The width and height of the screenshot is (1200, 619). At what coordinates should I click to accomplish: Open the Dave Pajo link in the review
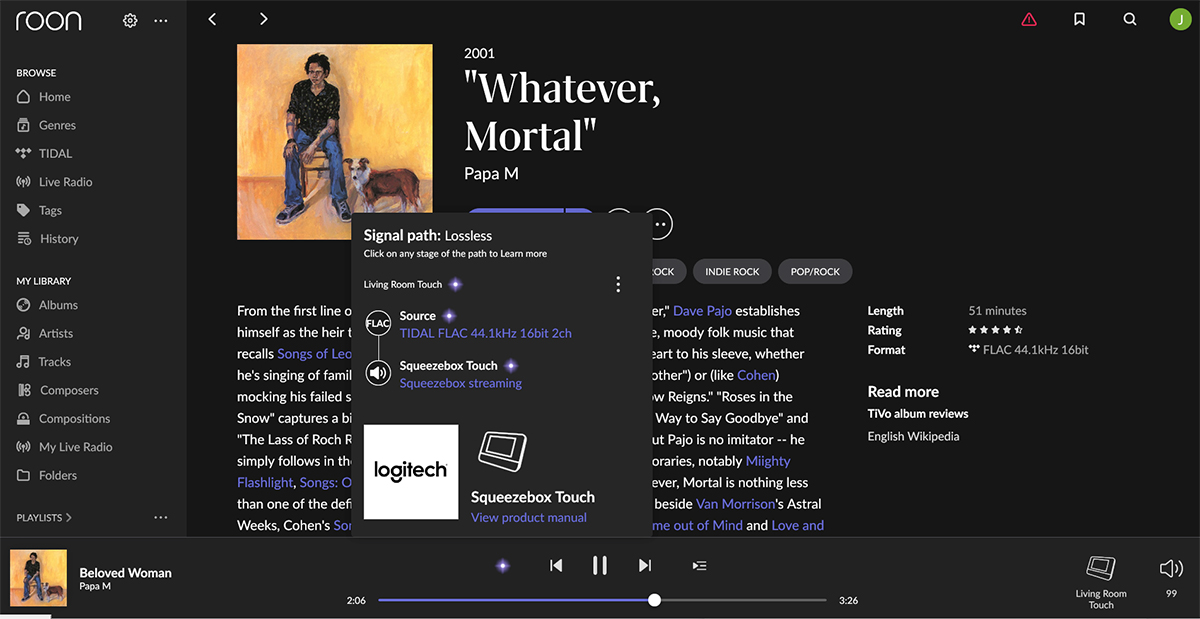point(704,311)
